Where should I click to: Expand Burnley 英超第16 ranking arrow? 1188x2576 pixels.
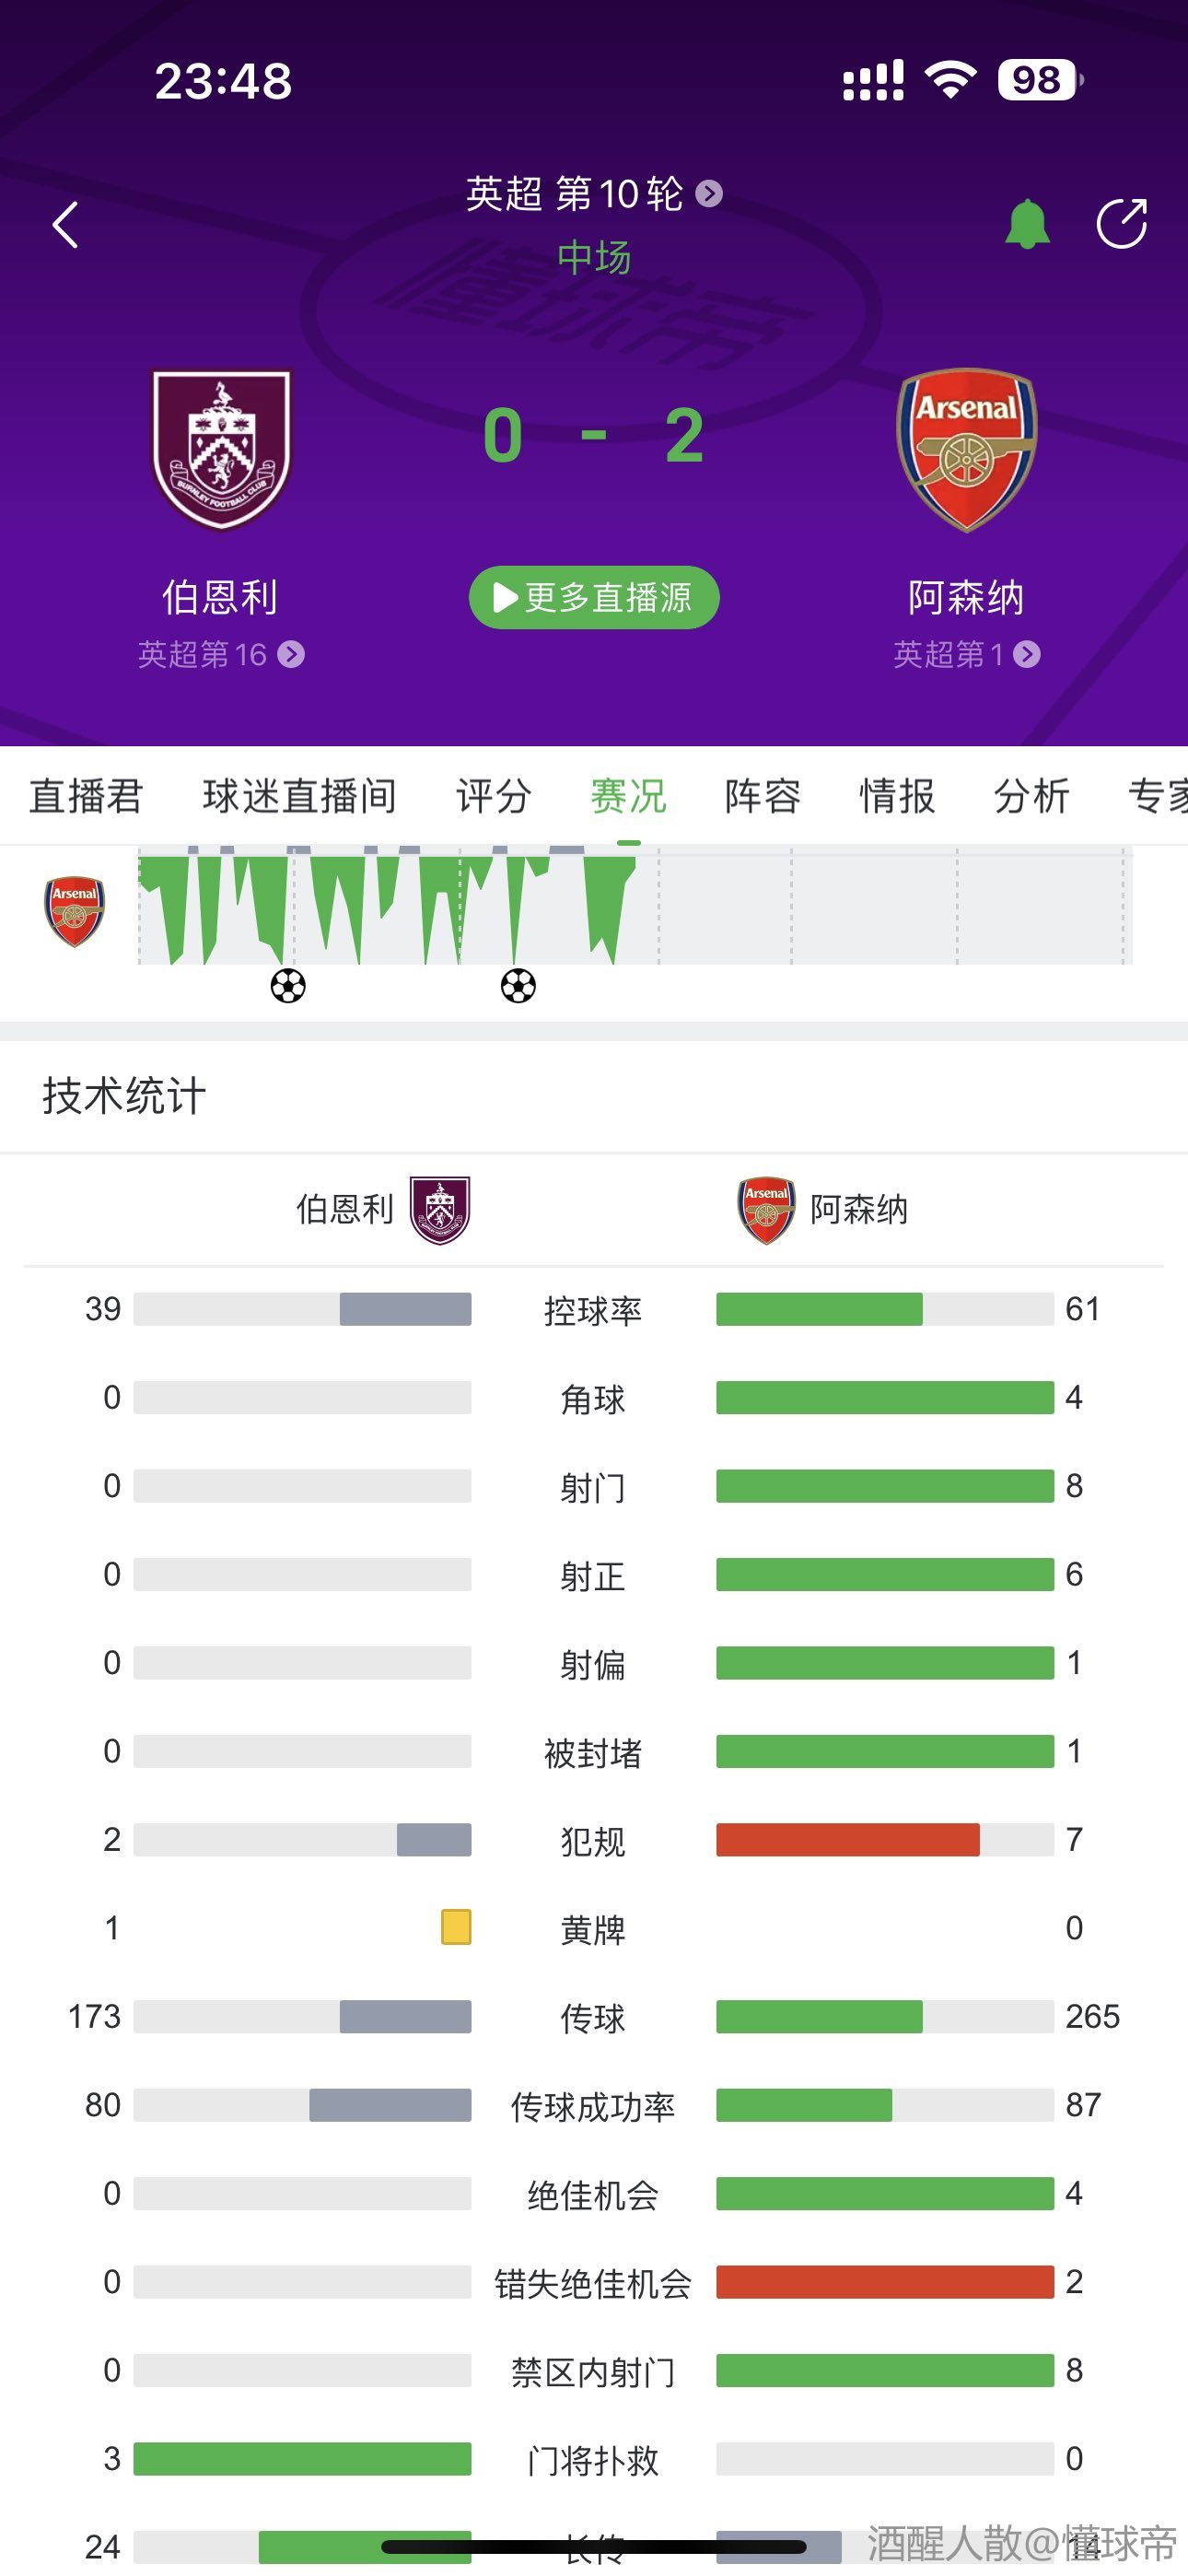(291, 654)
